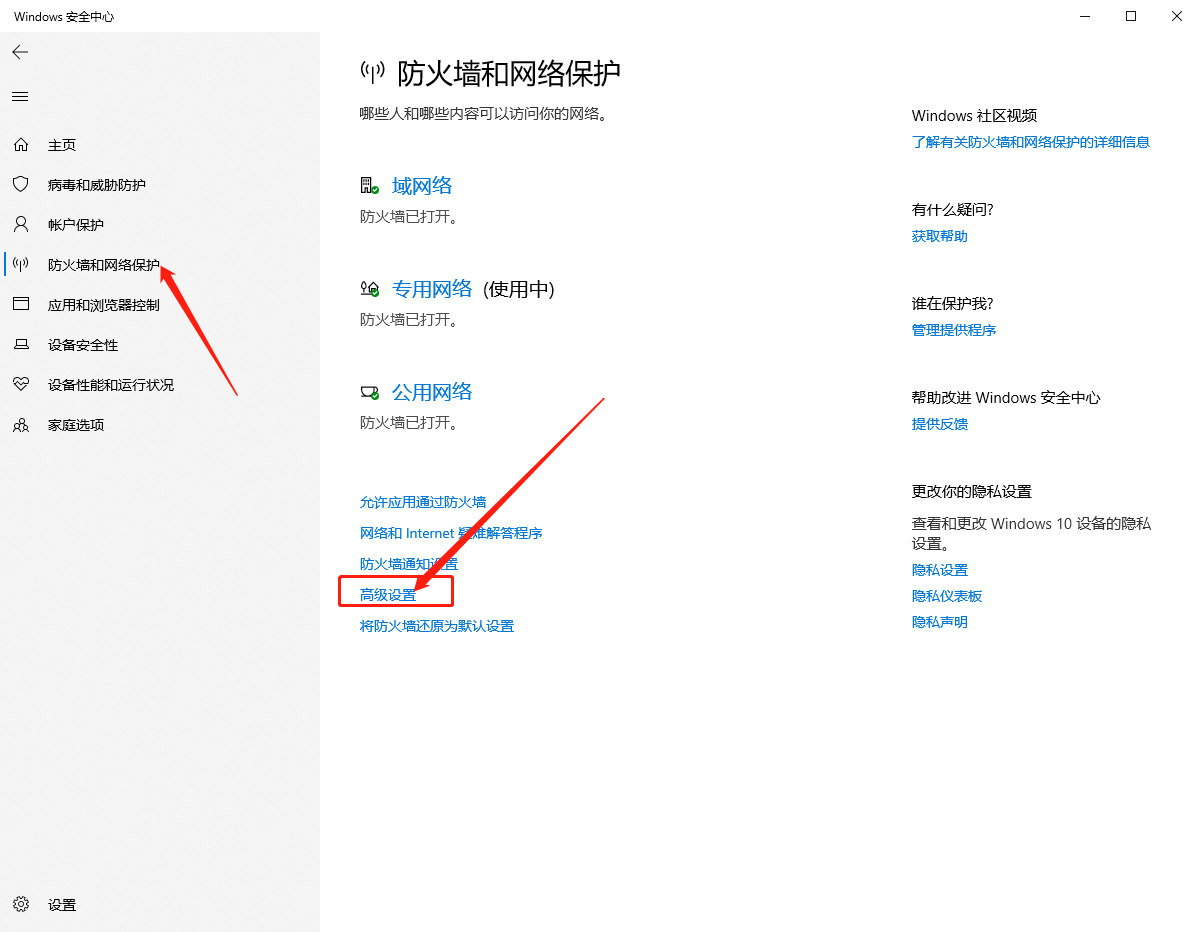Screen dimensions: 1200x932
Task: Click 帮助改进 Windows 安全中心 heading
Action: pos(1006,398)
